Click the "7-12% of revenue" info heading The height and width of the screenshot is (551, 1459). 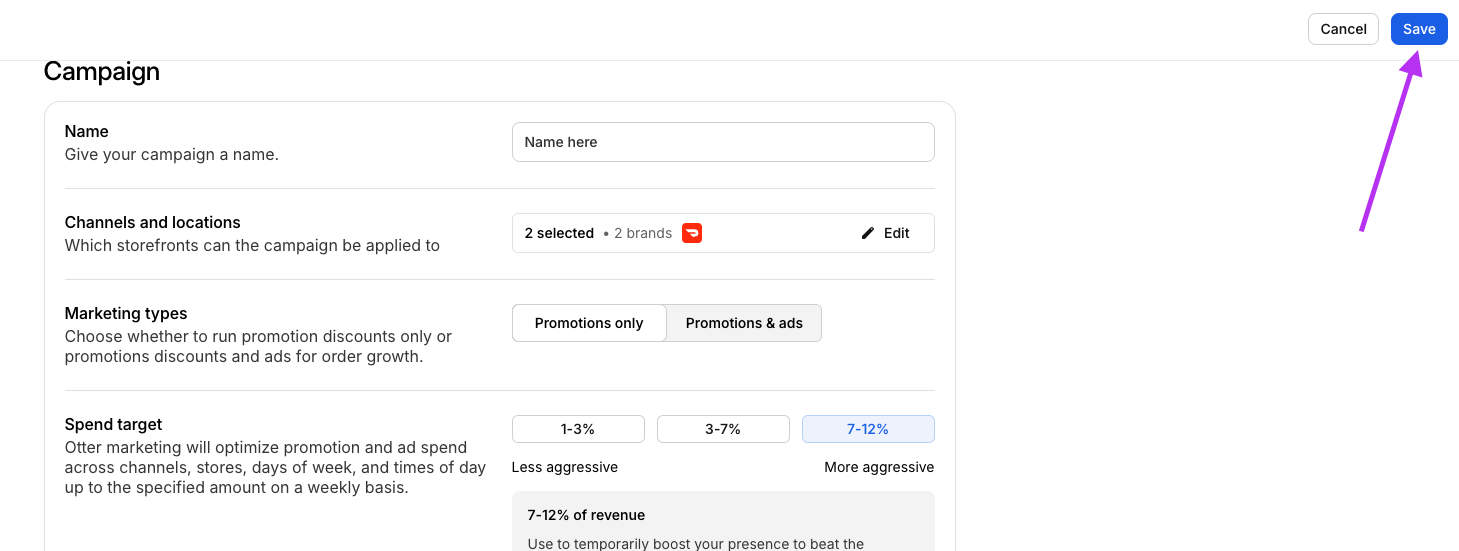coord(586,515)
